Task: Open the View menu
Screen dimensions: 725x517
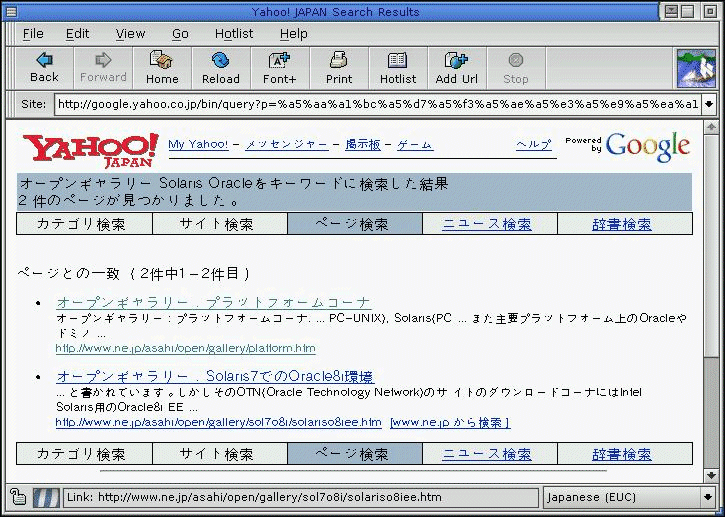Action: tap(130, 34)
